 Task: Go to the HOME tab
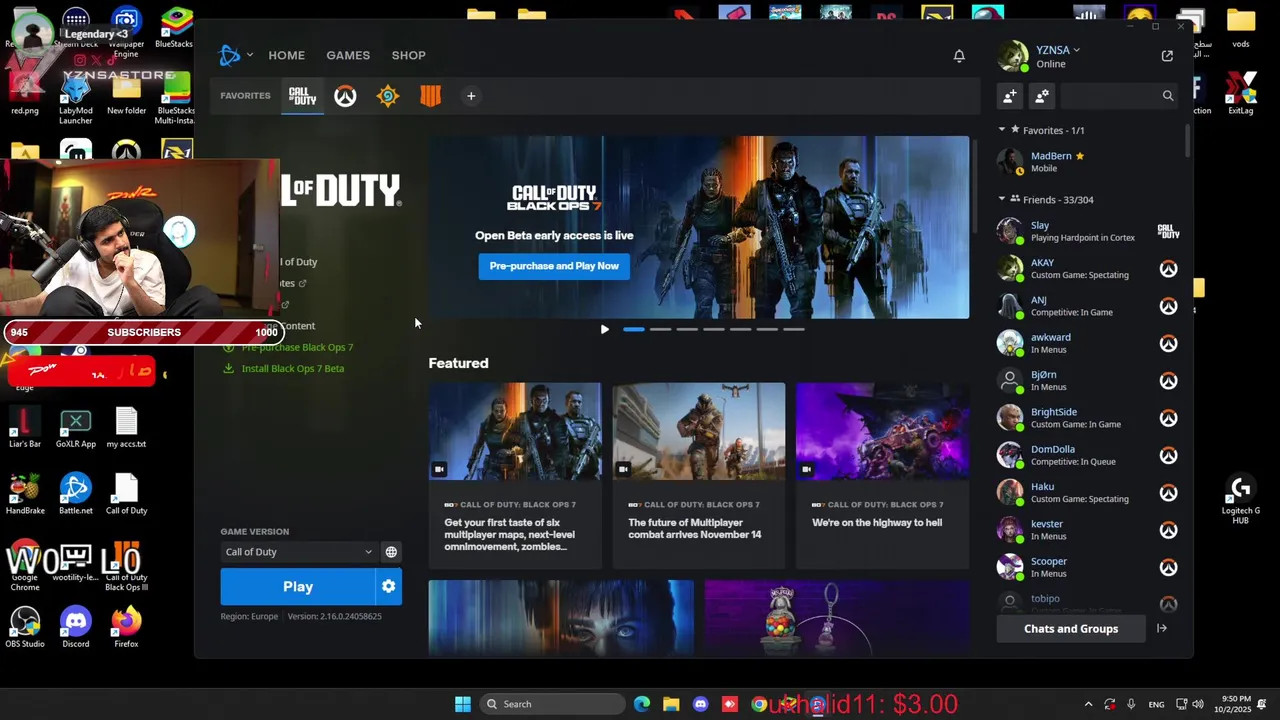tap(286, 55)
